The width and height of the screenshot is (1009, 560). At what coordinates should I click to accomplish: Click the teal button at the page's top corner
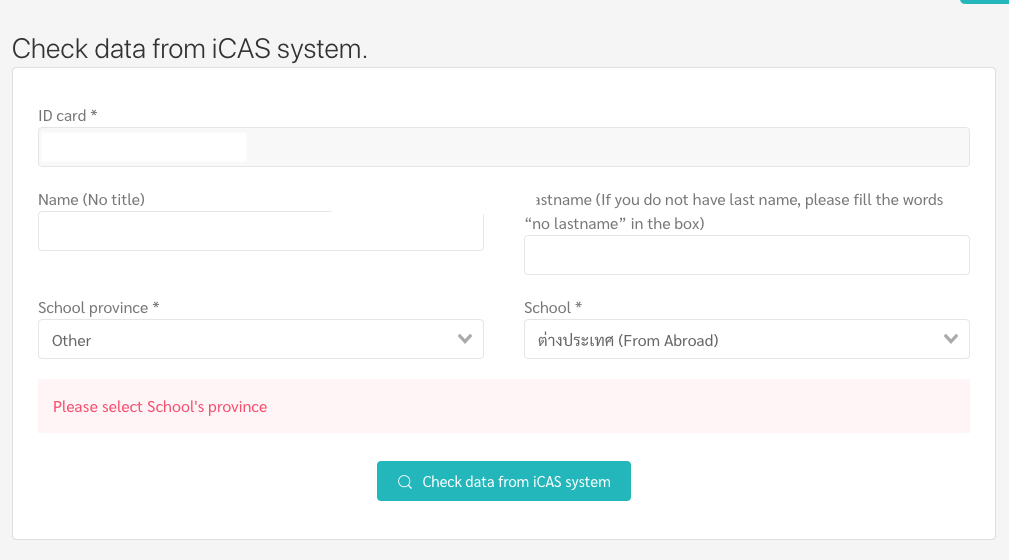(985, 2)
